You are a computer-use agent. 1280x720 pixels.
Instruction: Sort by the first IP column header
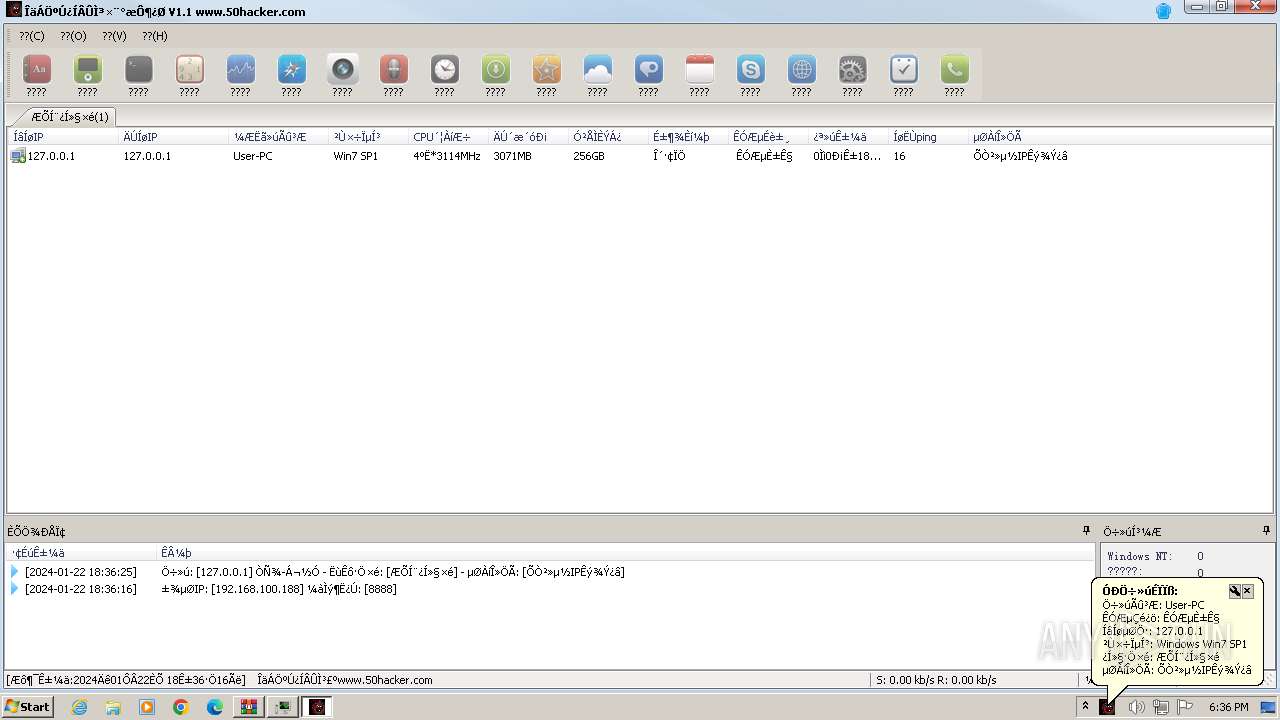[x=62, y=137]
